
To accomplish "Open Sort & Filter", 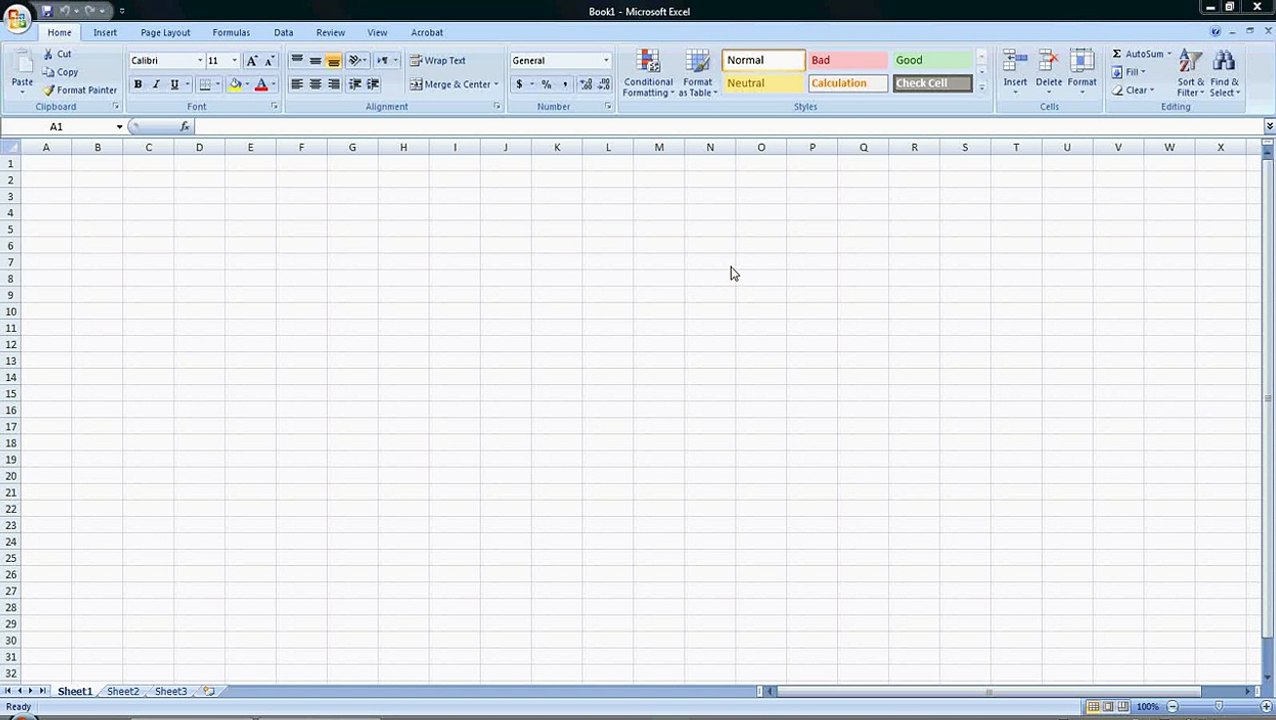I will coord(1190,73).
